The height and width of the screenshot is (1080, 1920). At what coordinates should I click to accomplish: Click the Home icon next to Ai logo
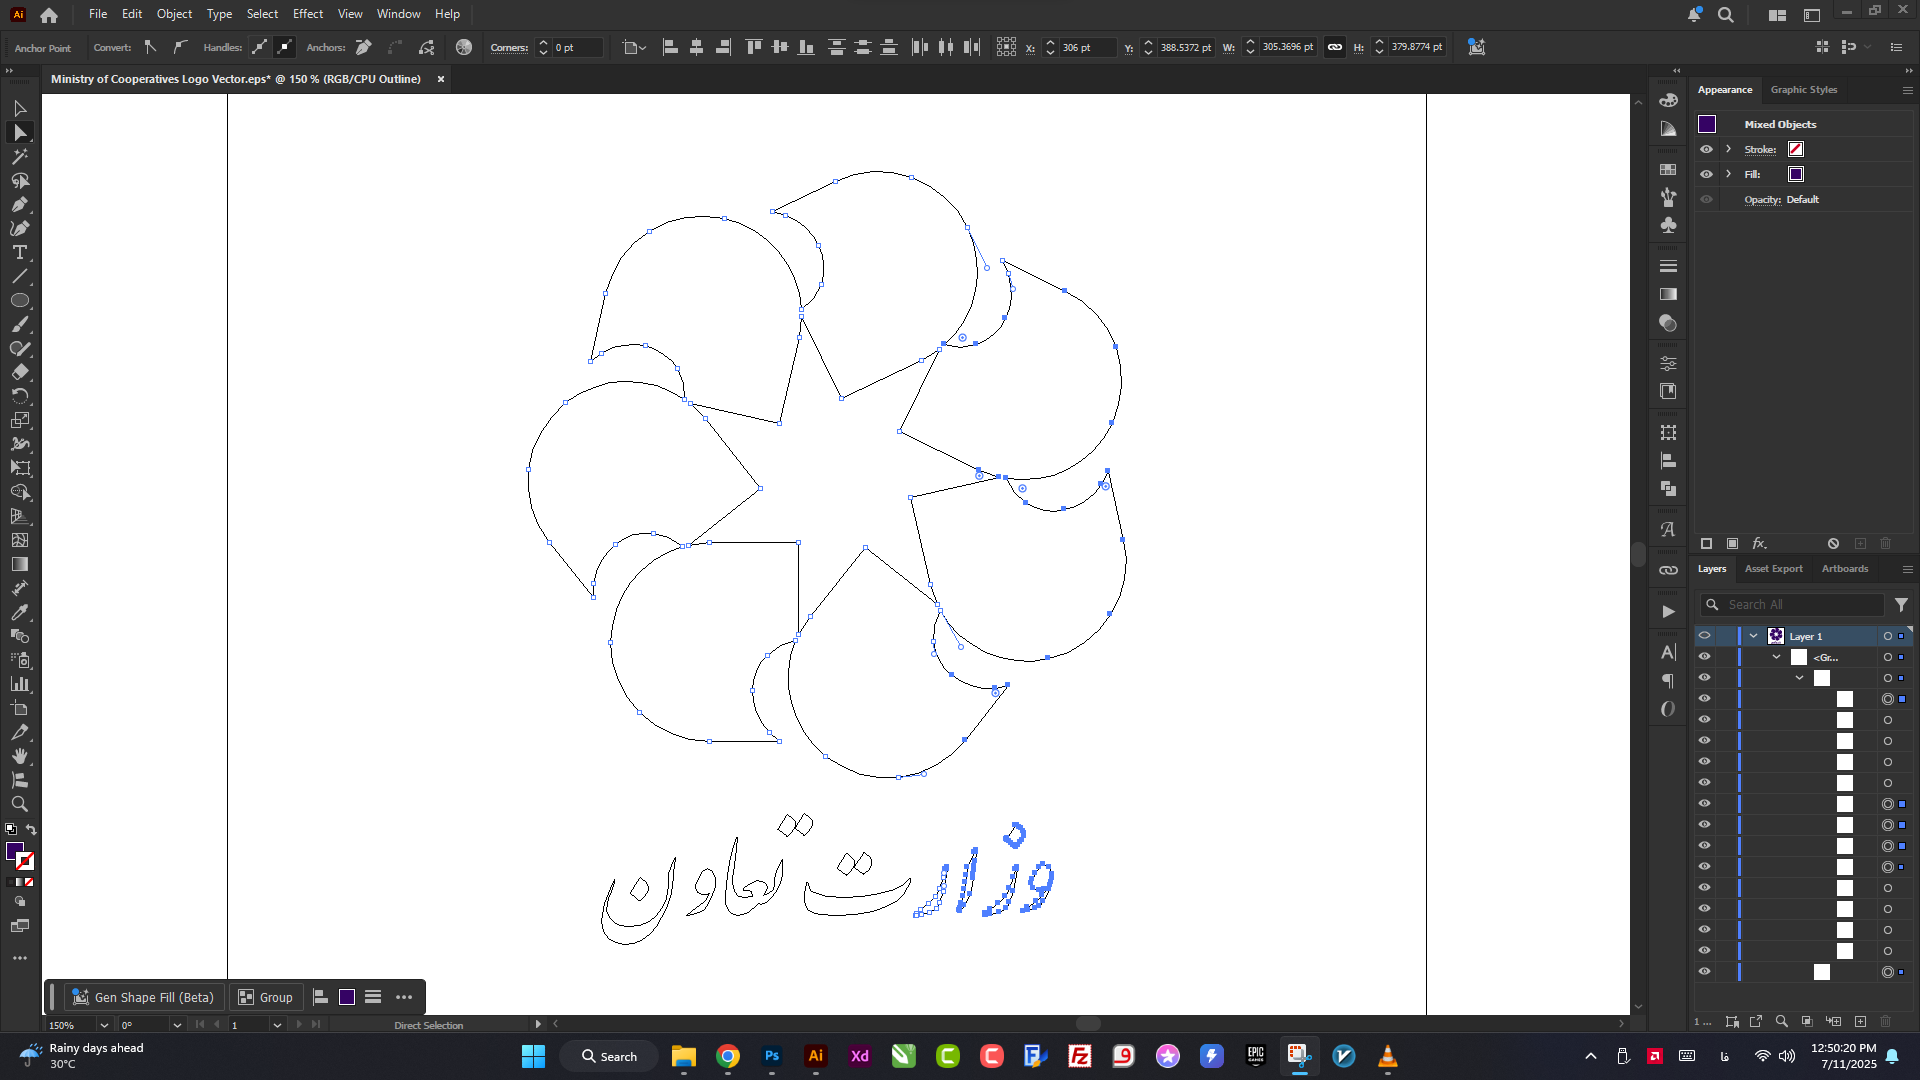pos(49,15)
